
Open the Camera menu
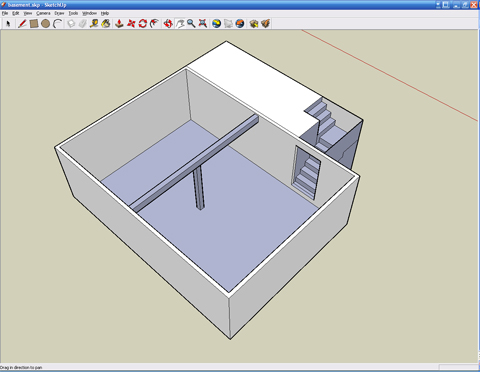(43, 13)
